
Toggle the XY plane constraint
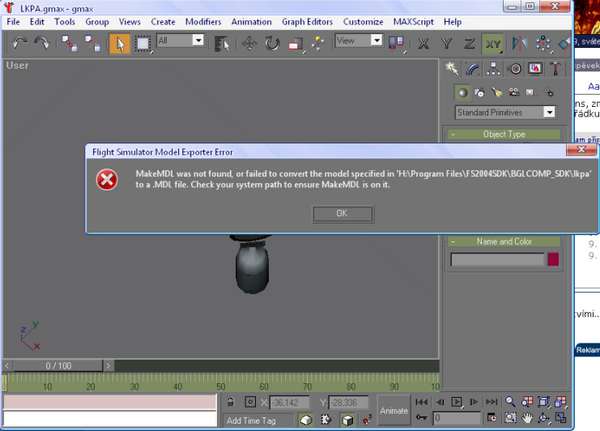tap(491, 43)
